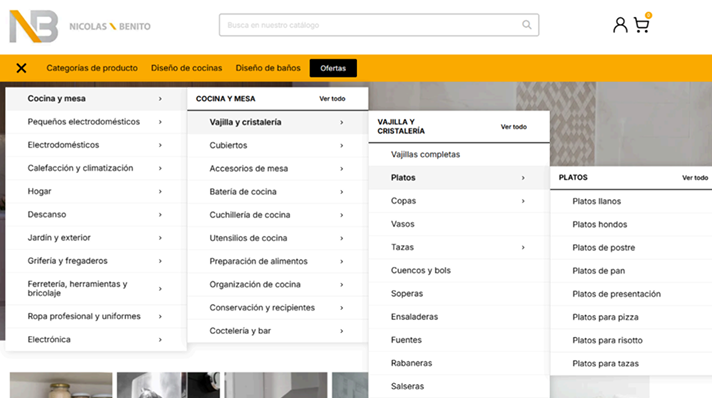Open Conservación y recipientes subcategory

click(277, 308)
